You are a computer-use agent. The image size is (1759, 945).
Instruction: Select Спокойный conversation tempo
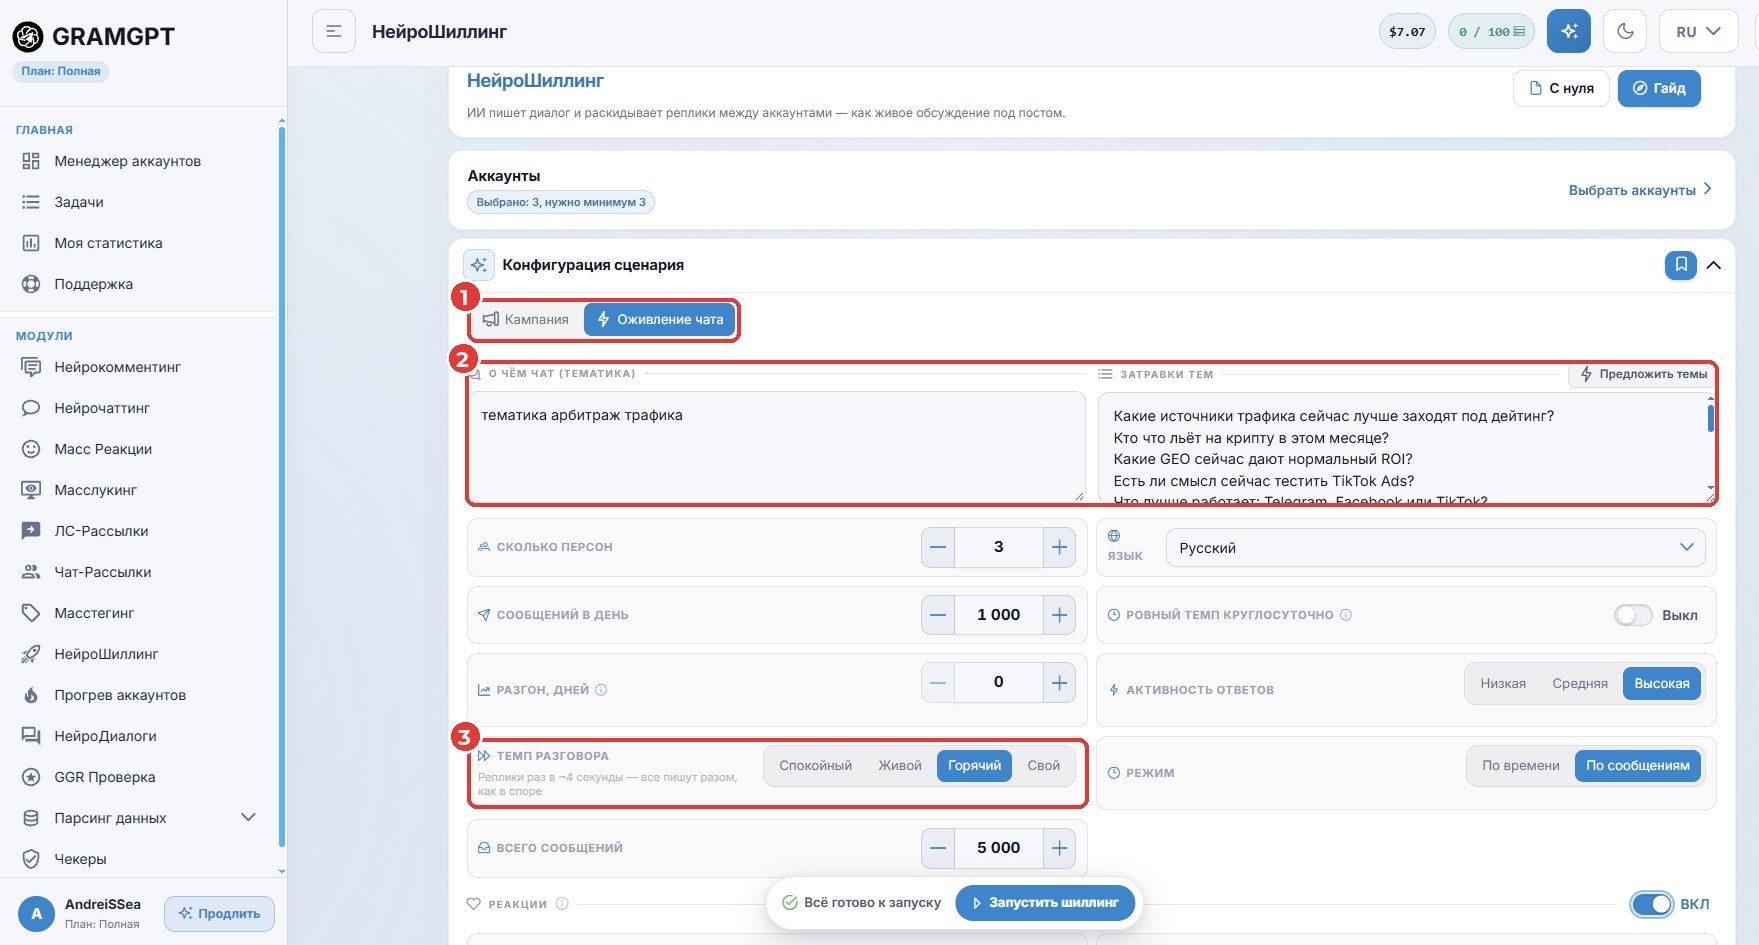pos(816,766)
